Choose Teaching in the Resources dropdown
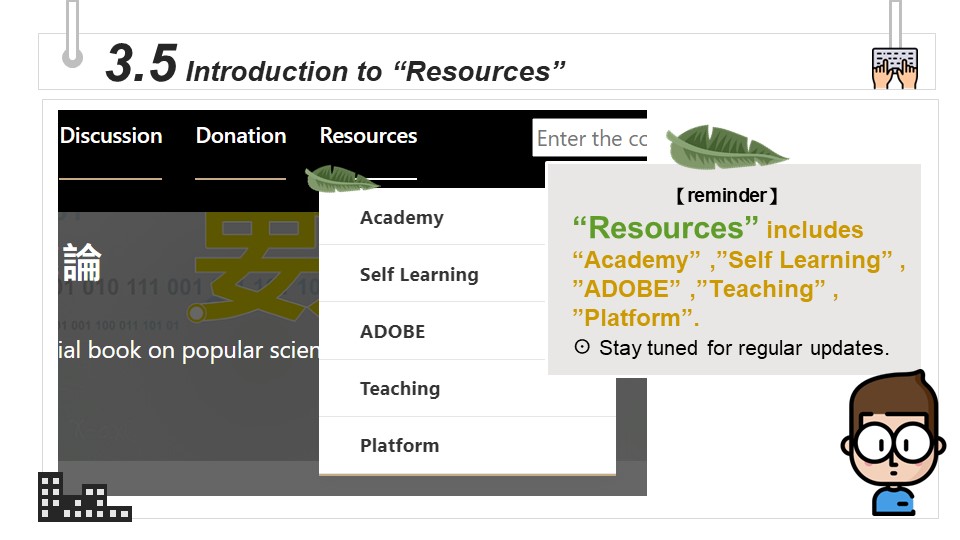Screen dimensions: 960x540 point(400,389)
